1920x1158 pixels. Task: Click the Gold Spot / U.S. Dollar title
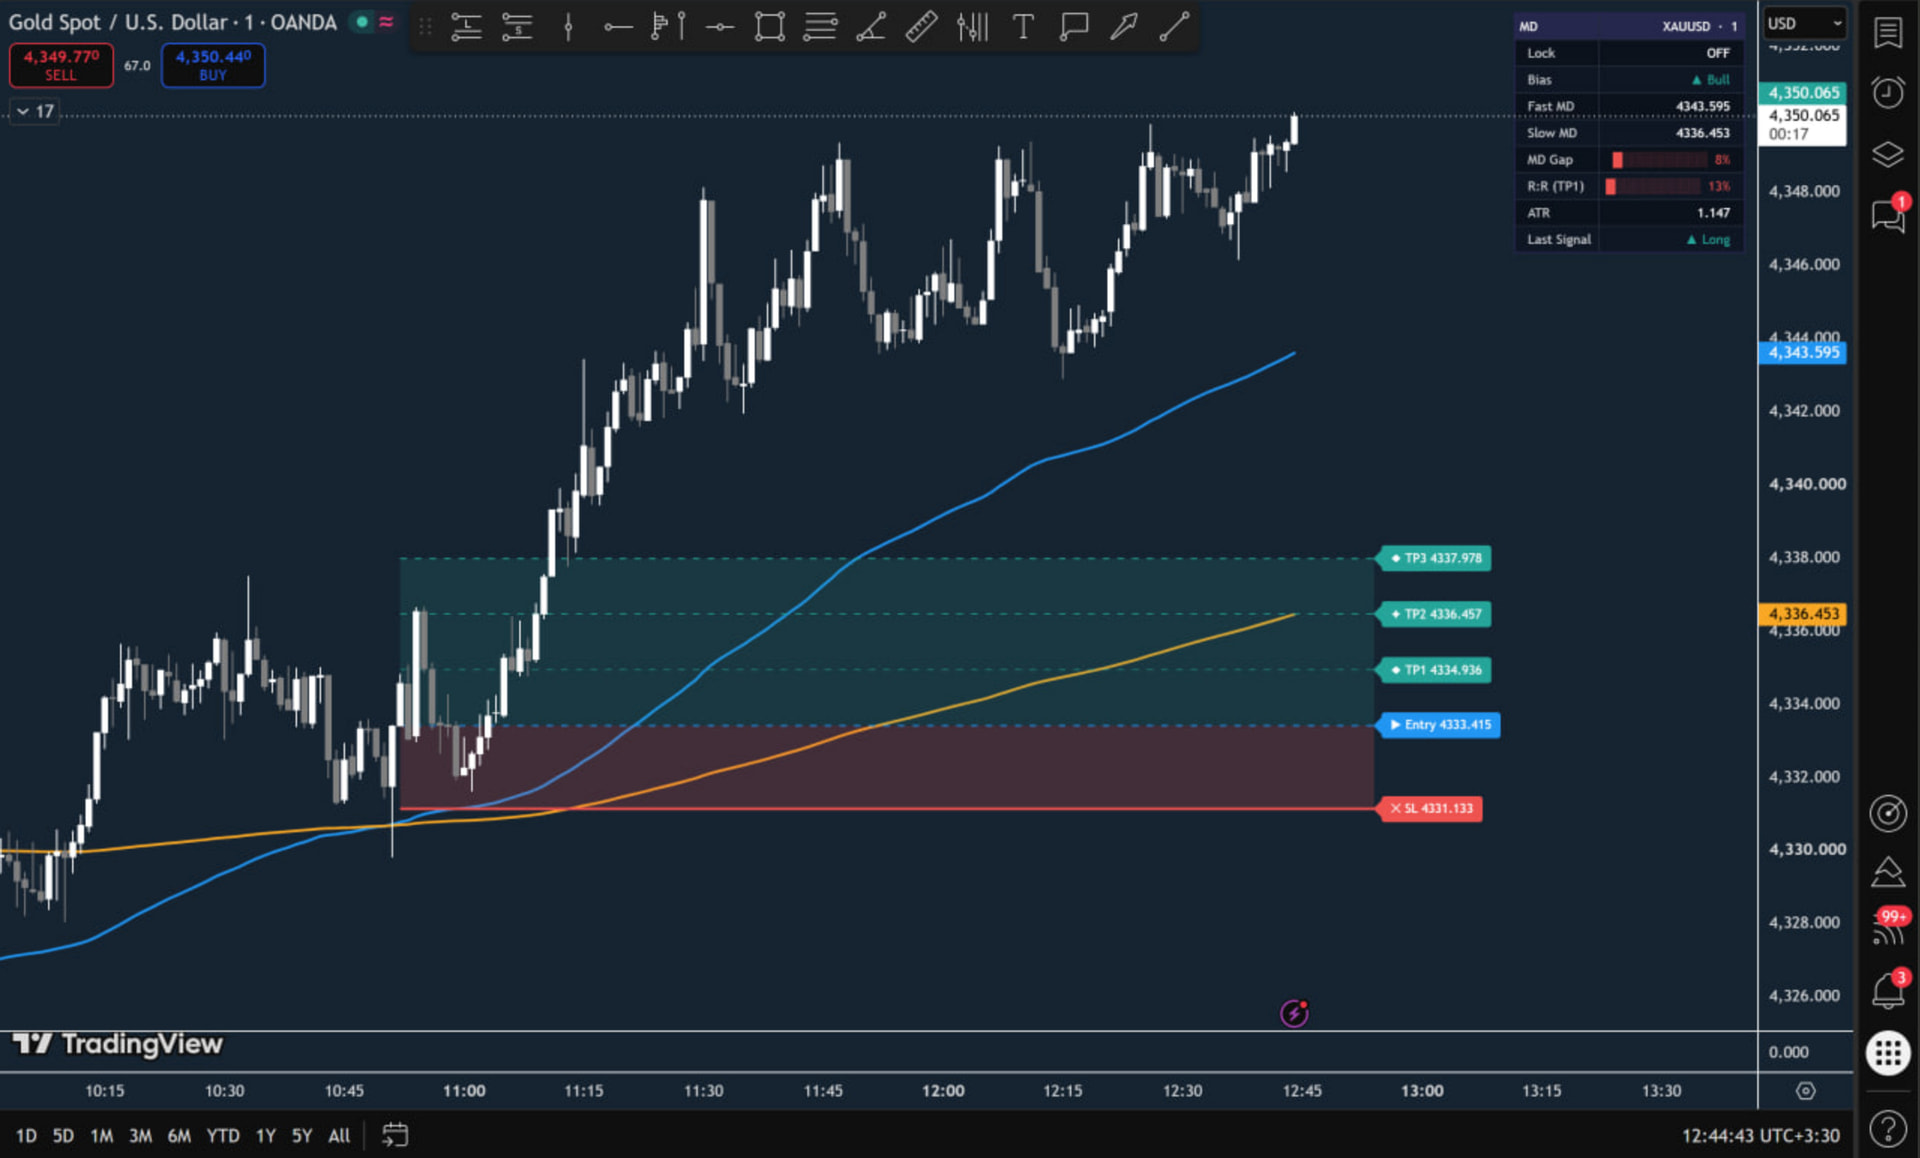coord(118,22)
